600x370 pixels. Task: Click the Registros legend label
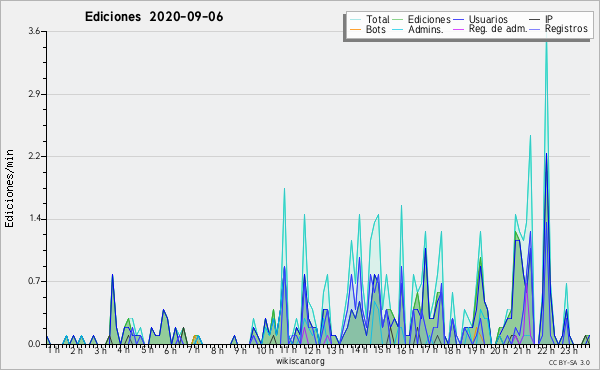(x=566, y=29)
